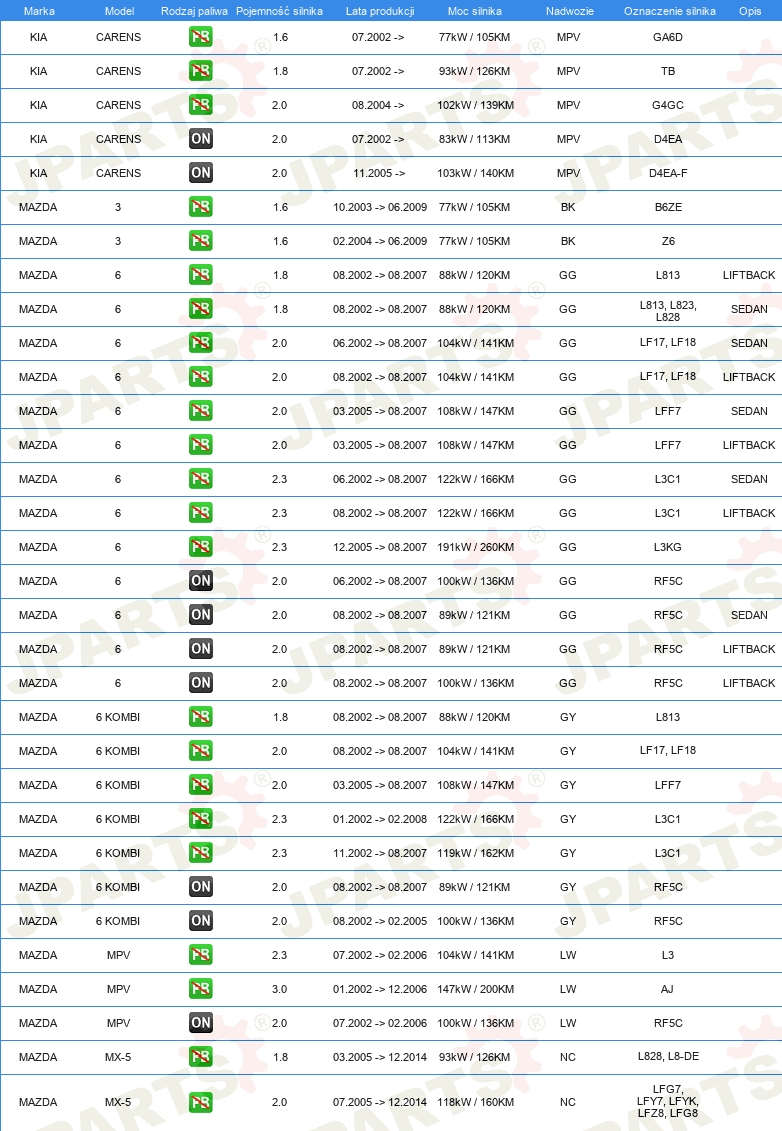782x1131 pixels.
Task: Click the Opis column header
Action: coord(750,11)
